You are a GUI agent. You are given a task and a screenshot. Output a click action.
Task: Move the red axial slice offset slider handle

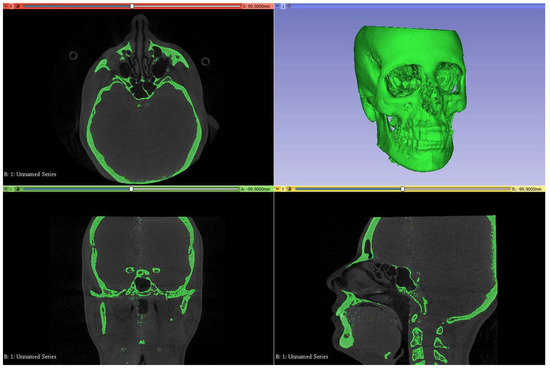132,6
